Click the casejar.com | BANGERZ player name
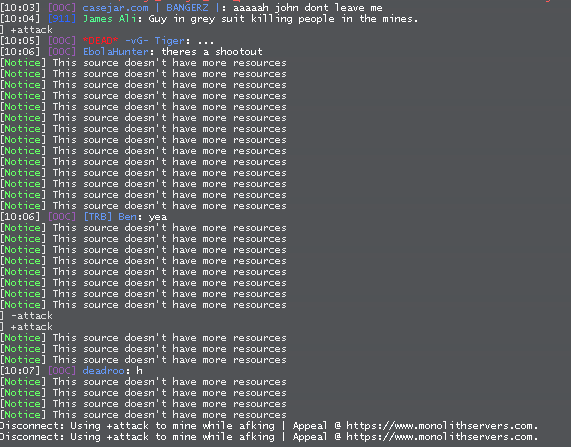The width and height of the screenshot is (571, 447). (151, 8)
